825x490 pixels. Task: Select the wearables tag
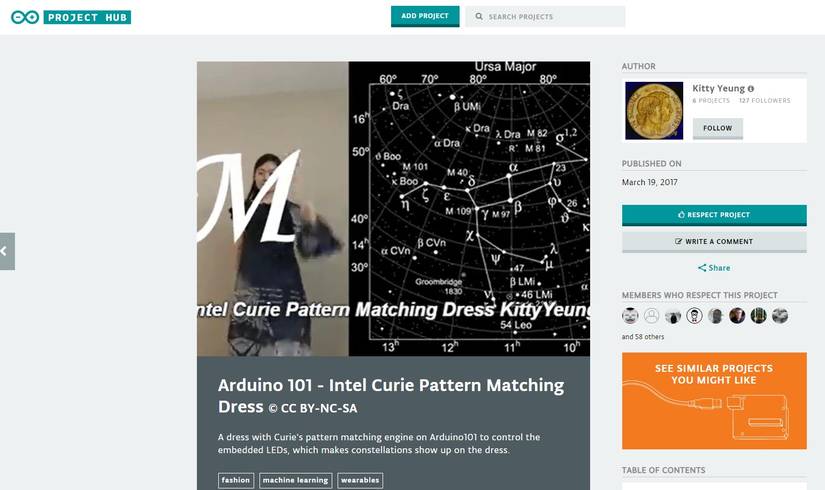tap(360, 481)
